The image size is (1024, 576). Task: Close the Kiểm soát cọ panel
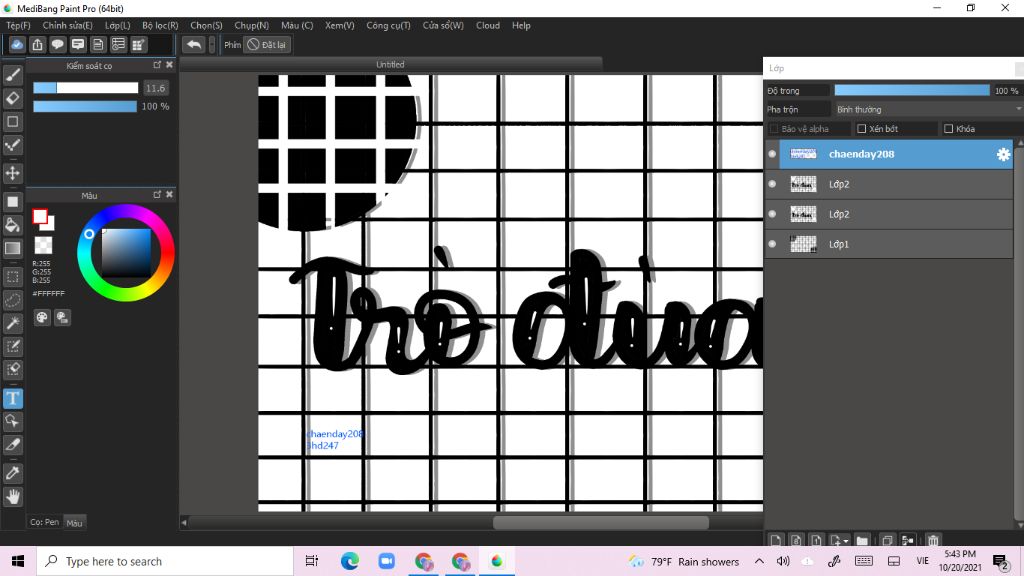pos(169,65)
